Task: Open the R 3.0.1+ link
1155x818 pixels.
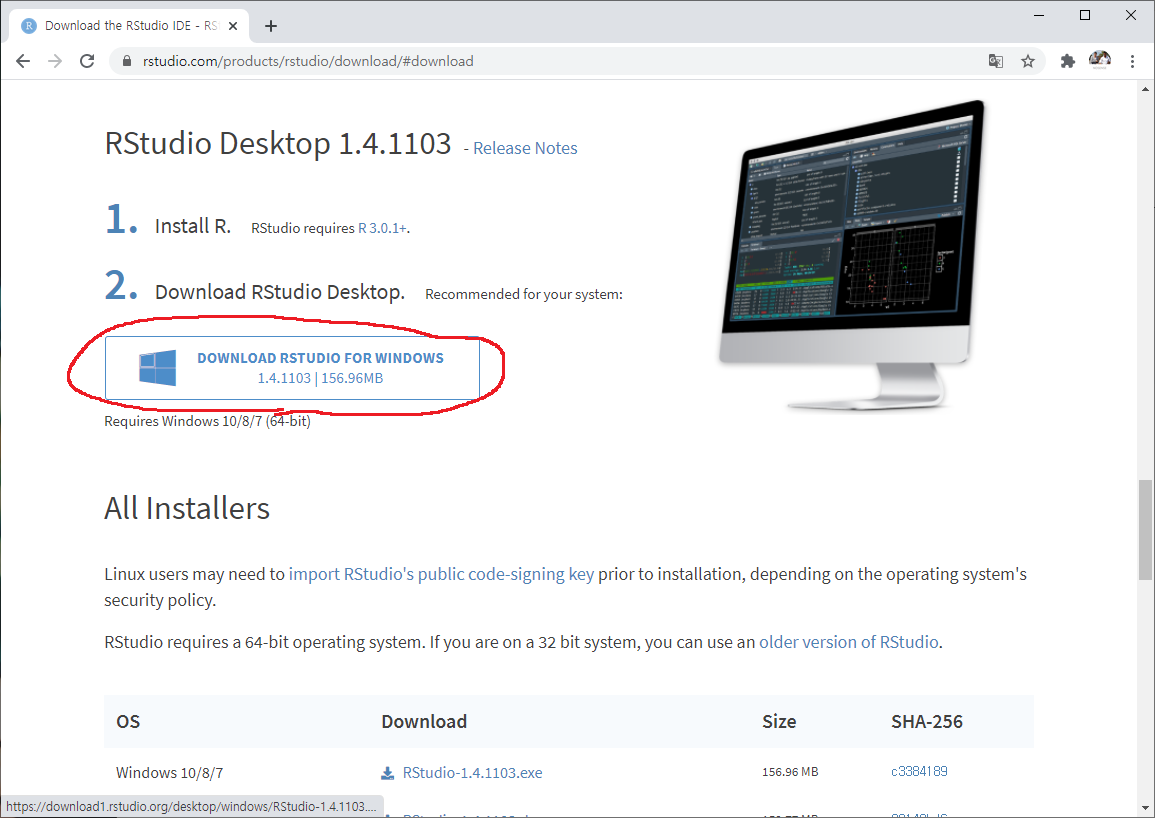Action: click(382, 228)
